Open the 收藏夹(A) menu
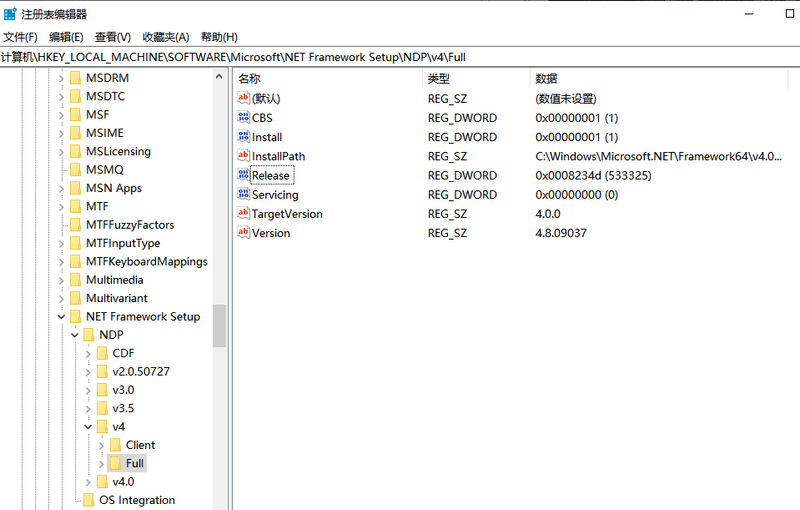The height and width of the screenshot is (510, 800). click(x=165, y=37)
